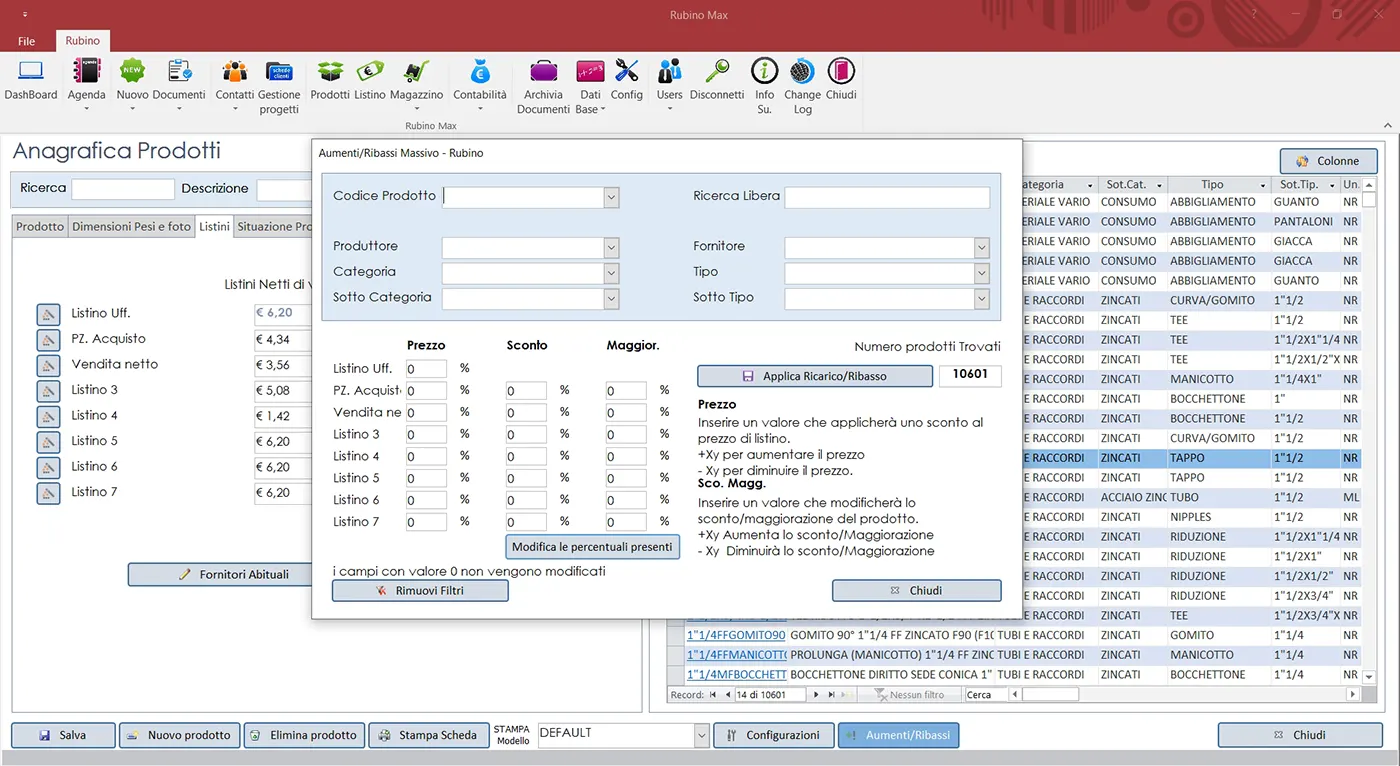Click the Stampa Scheda button
Image resolution: width=1400 pixels, height=766 pixels.
[x=428, y=735]
